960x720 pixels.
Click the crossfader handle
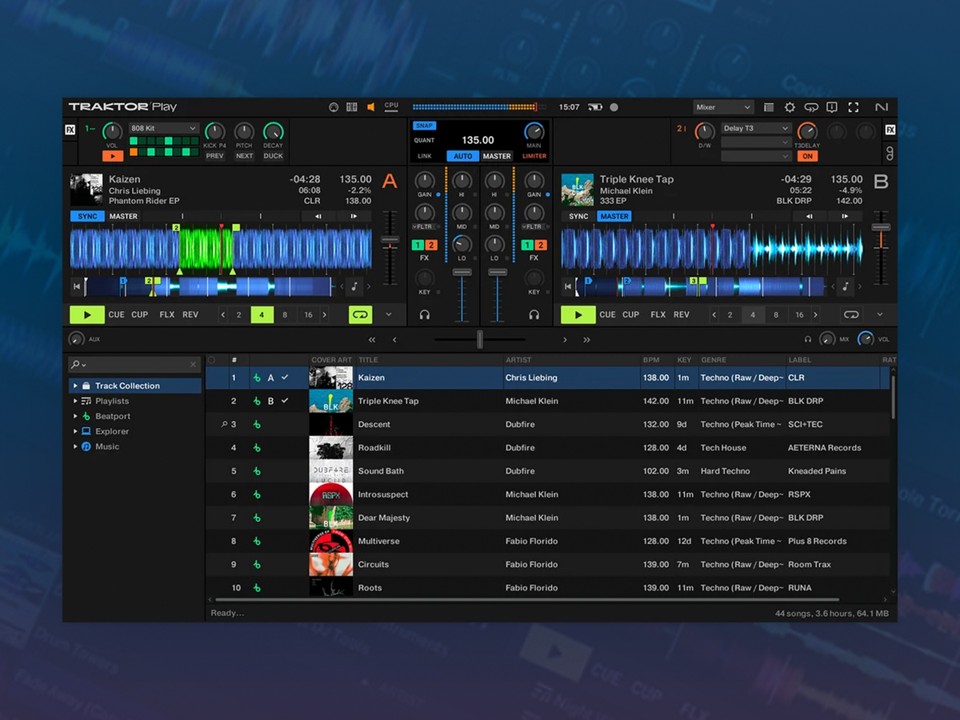(480, 339)
